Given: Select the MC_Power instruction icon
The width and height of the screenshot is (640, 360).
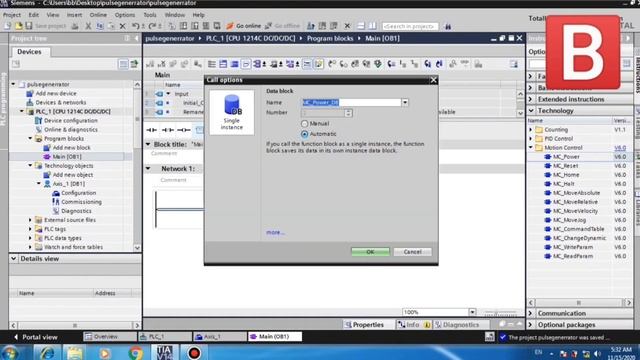Looking at the screenshot, I should pos(548,157).
